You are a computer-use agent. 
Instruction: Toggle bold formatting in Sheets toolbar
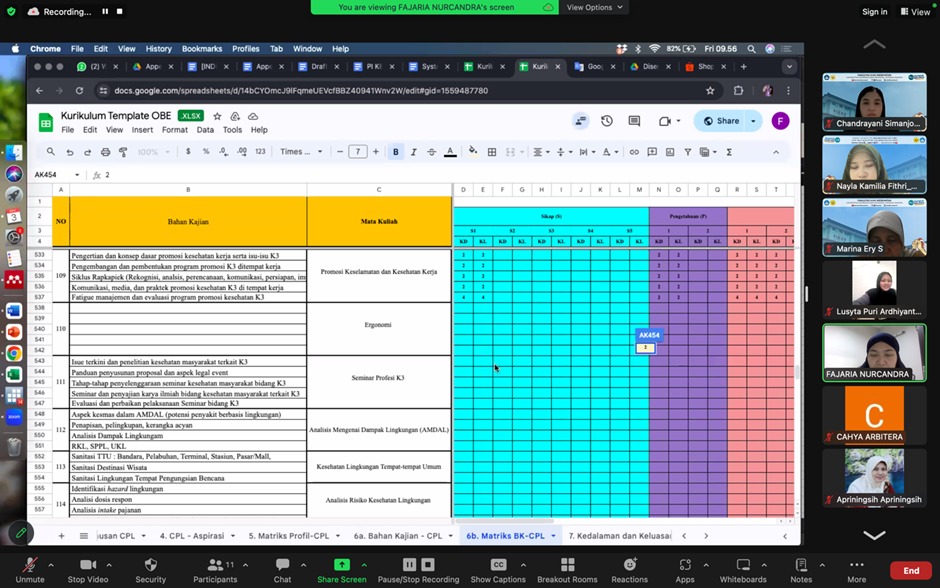(396, 152)
